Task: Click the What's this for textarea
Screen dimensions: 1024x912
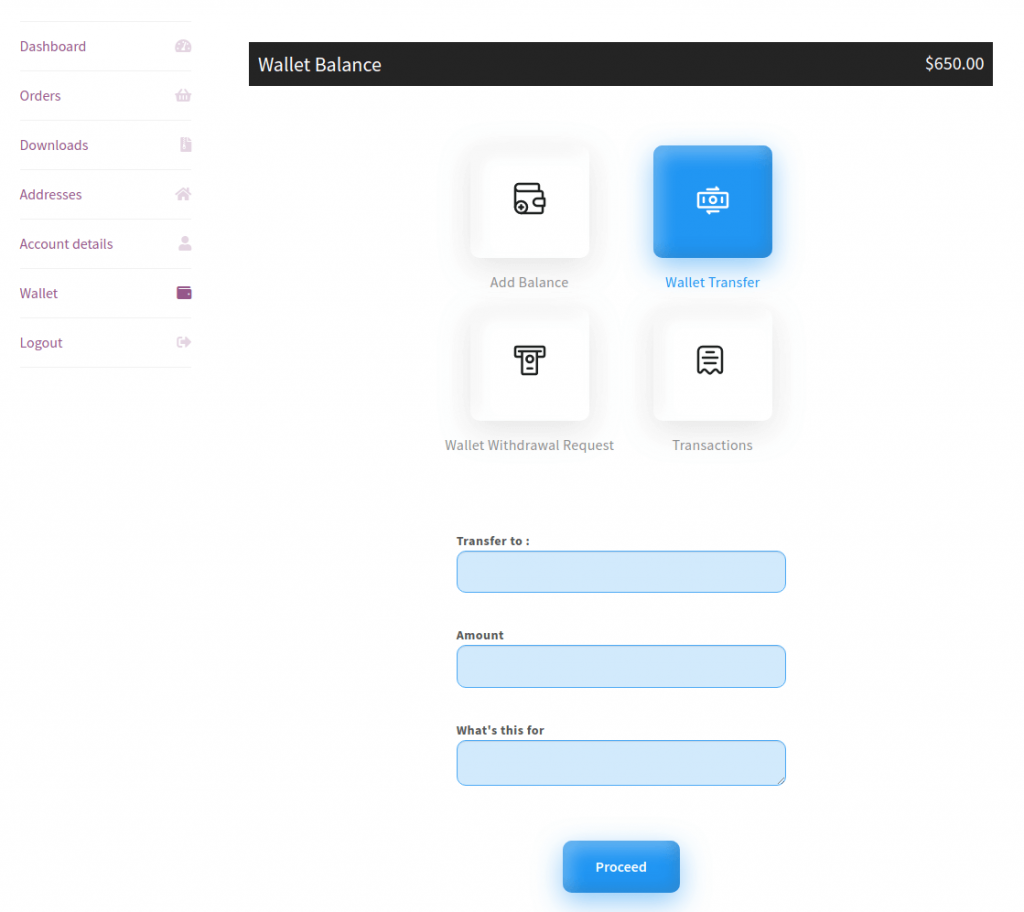Action: (x=621, y=762)
